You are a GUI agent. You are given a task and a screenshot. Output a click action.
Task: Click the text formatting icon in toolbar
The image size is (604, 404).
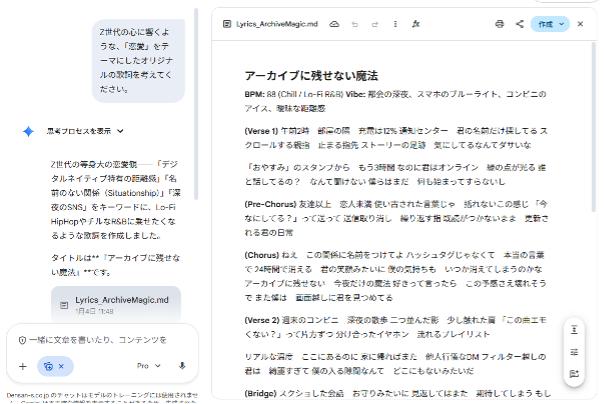coord(416,23)
